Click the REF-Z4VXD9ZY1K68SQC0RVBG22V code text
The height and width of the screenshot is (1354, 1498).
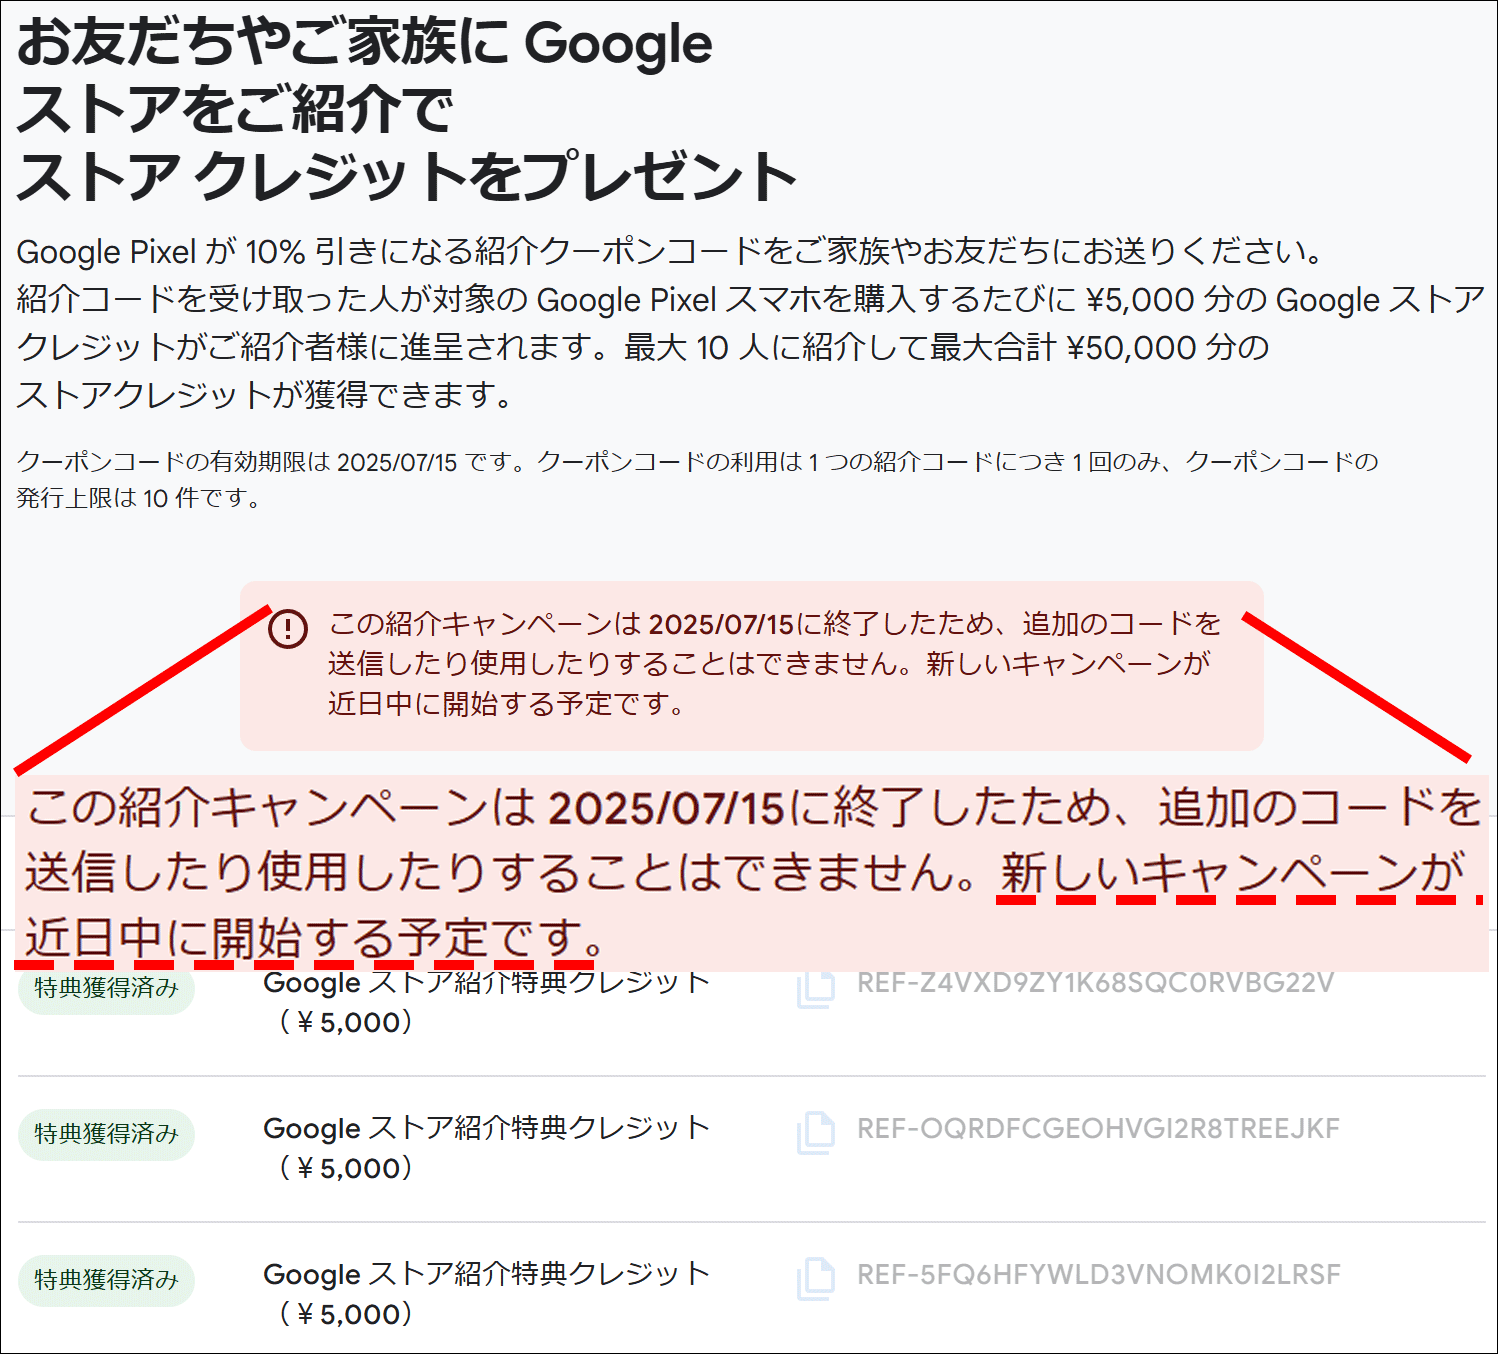[1095, 983]
